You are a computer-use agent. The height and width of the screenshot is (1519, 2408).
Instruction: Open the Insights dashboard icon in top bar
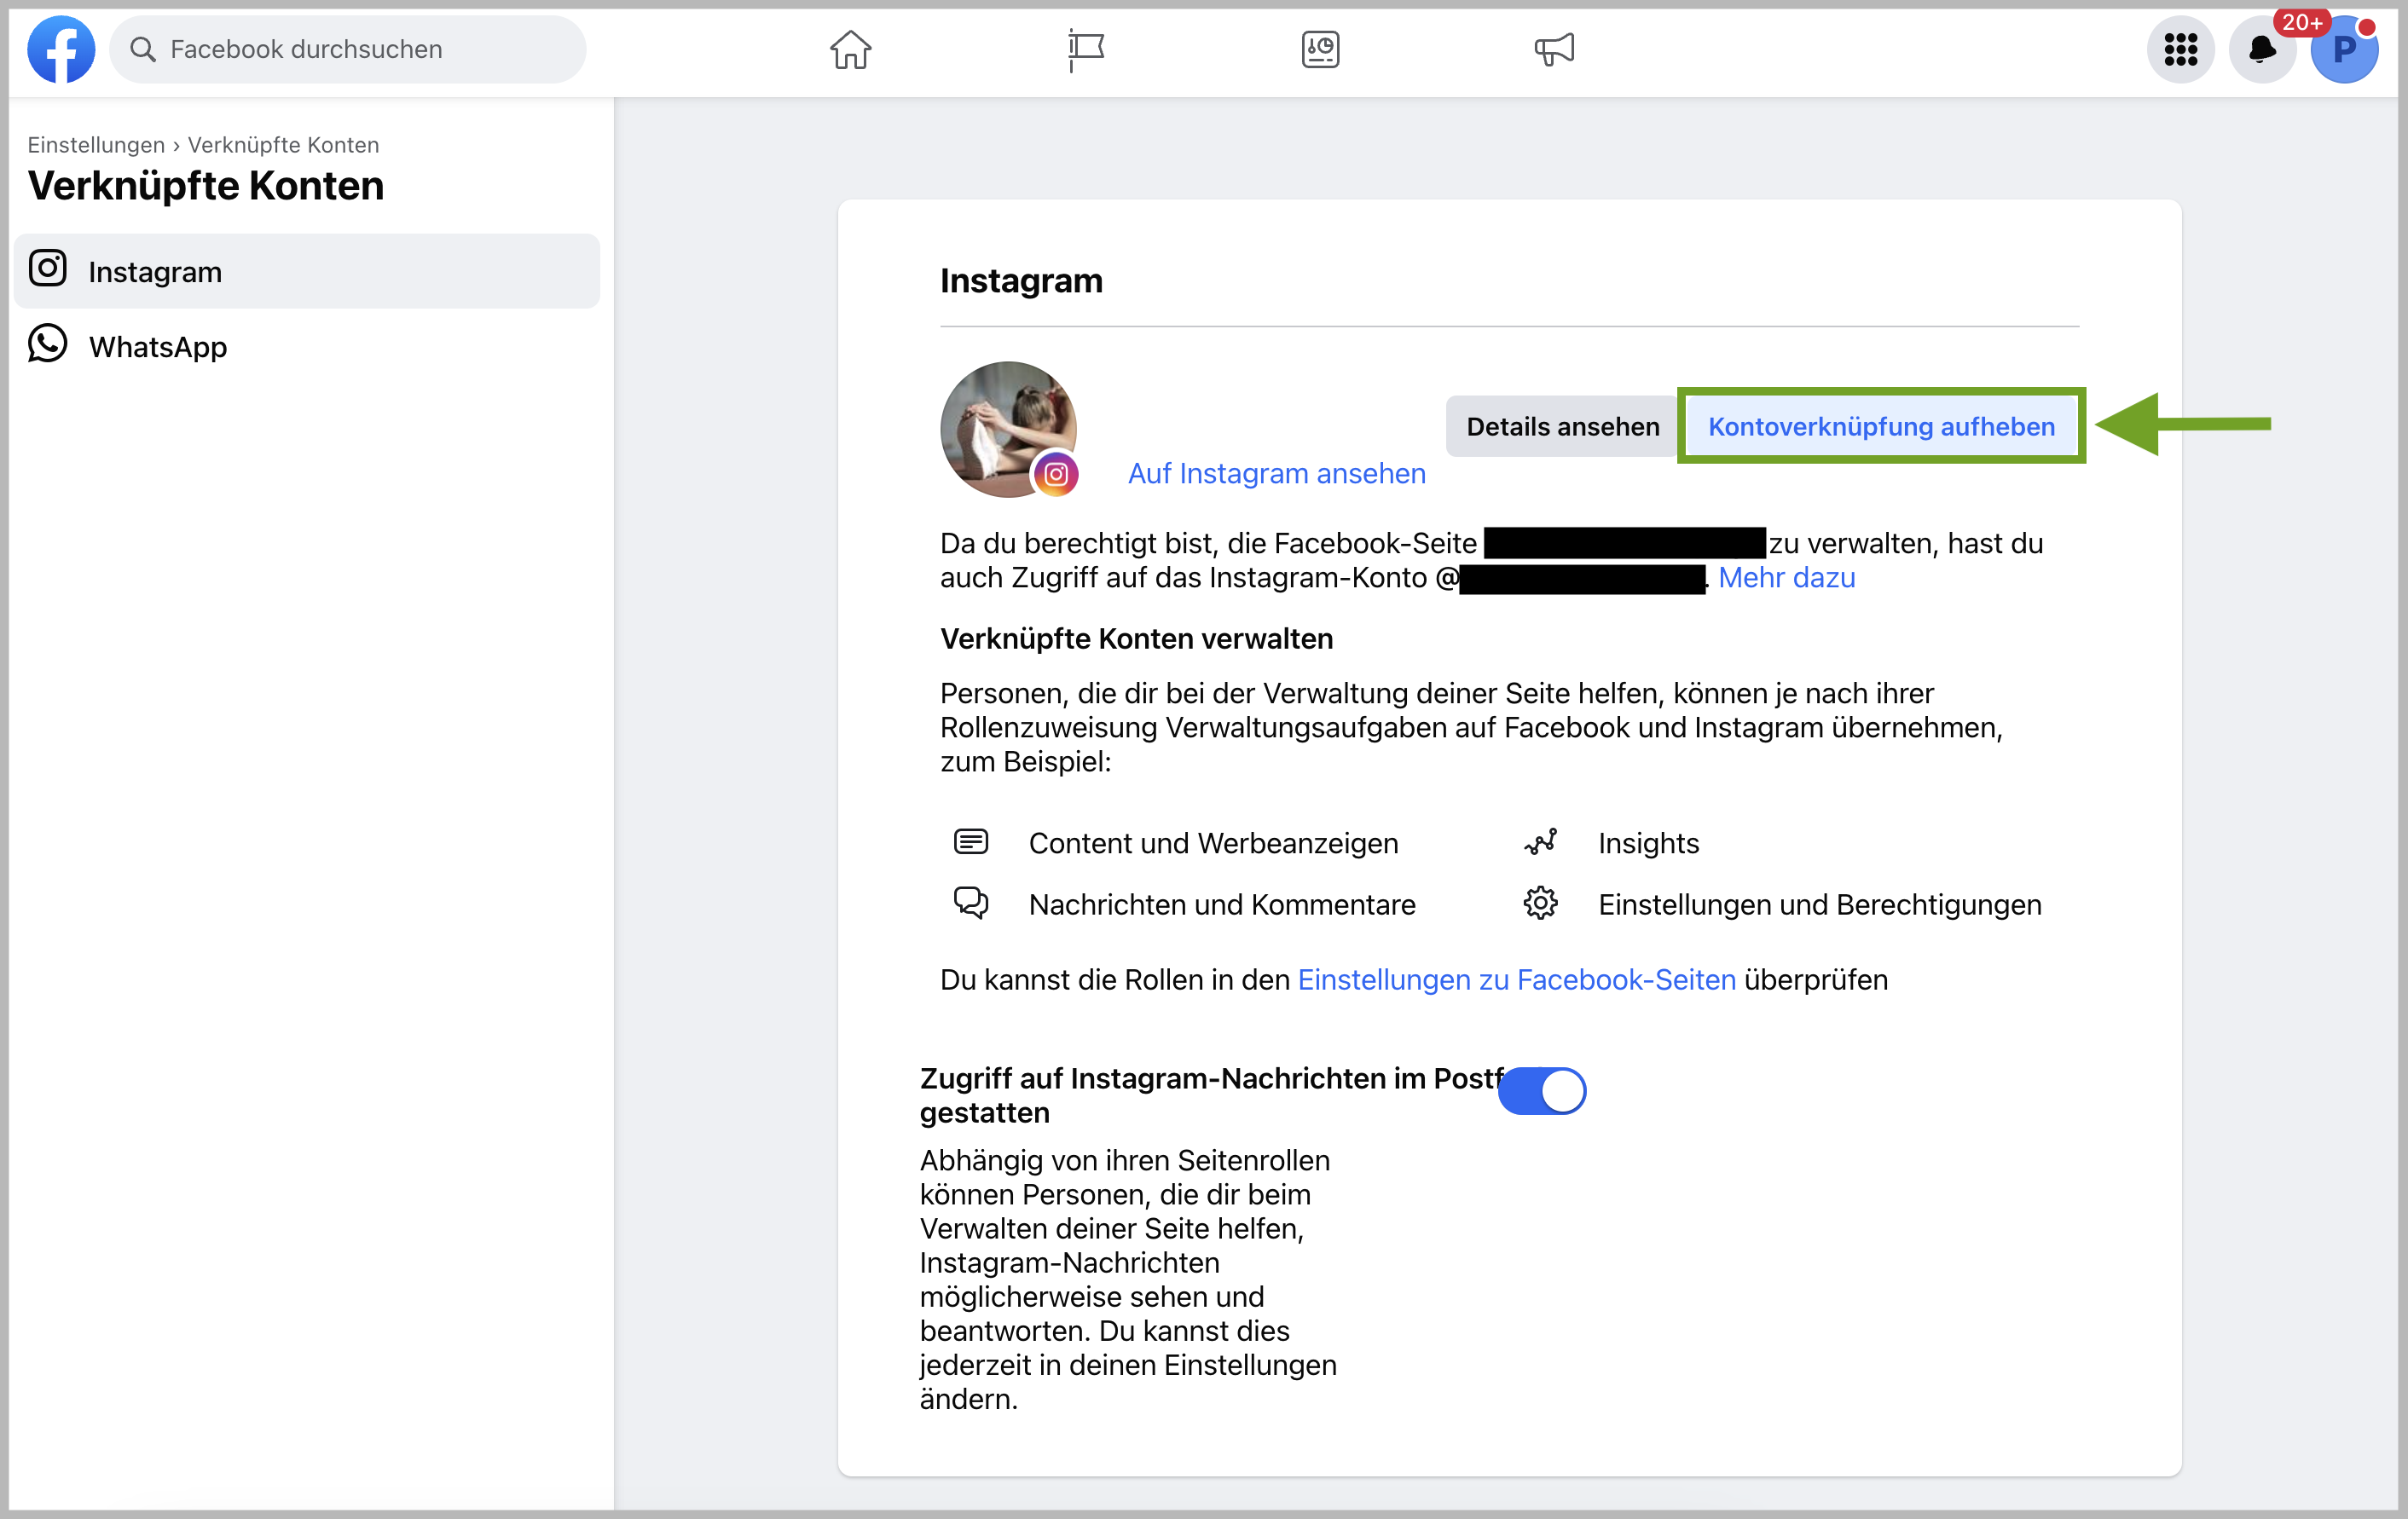(1320, 49)
